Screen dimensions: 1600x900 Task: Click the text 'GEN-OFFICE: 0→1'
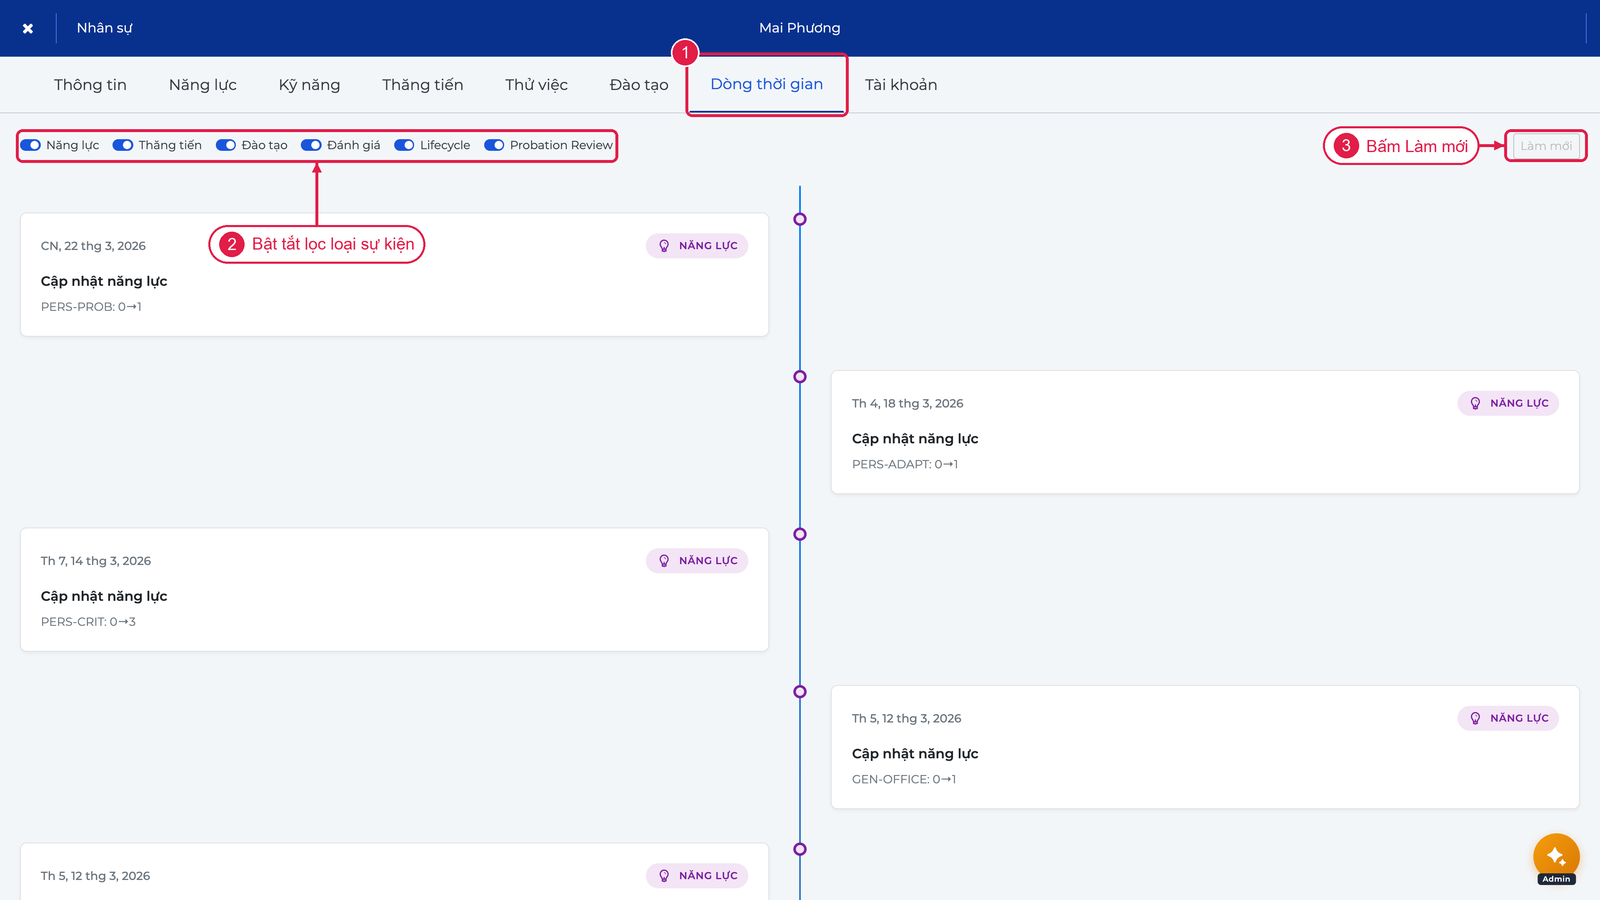904,779
